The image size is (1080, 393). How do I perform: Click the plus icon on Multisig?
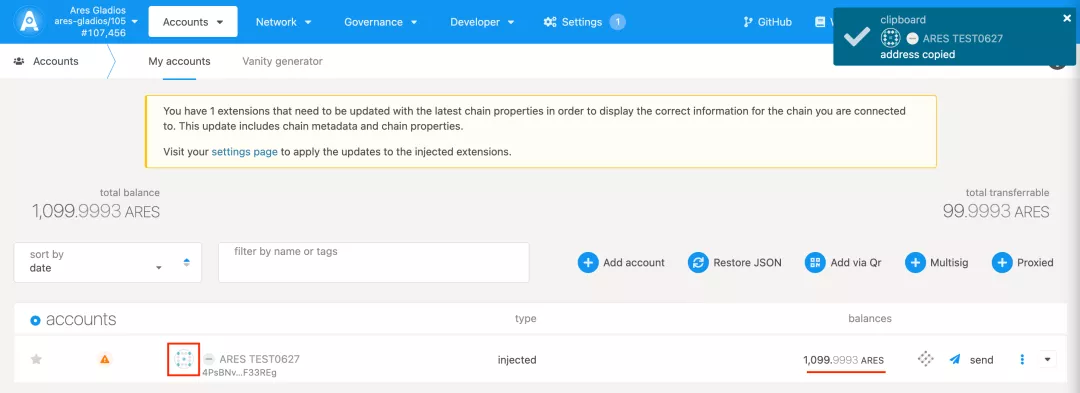pyautogui.click(x=915, y=262)
